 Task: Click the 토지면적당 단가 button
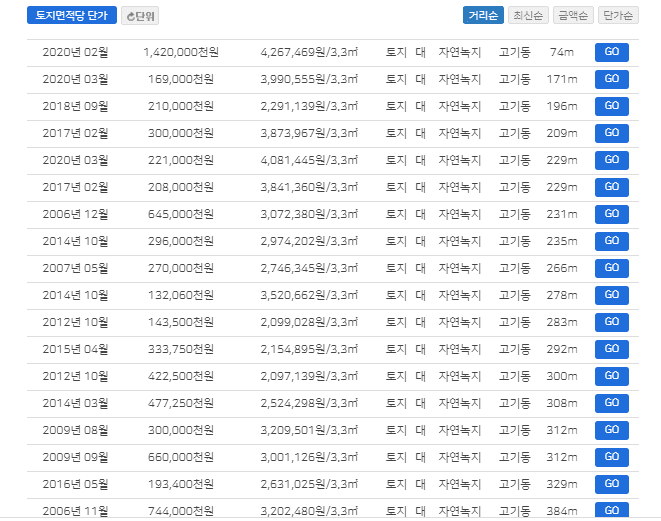point(72,16)
